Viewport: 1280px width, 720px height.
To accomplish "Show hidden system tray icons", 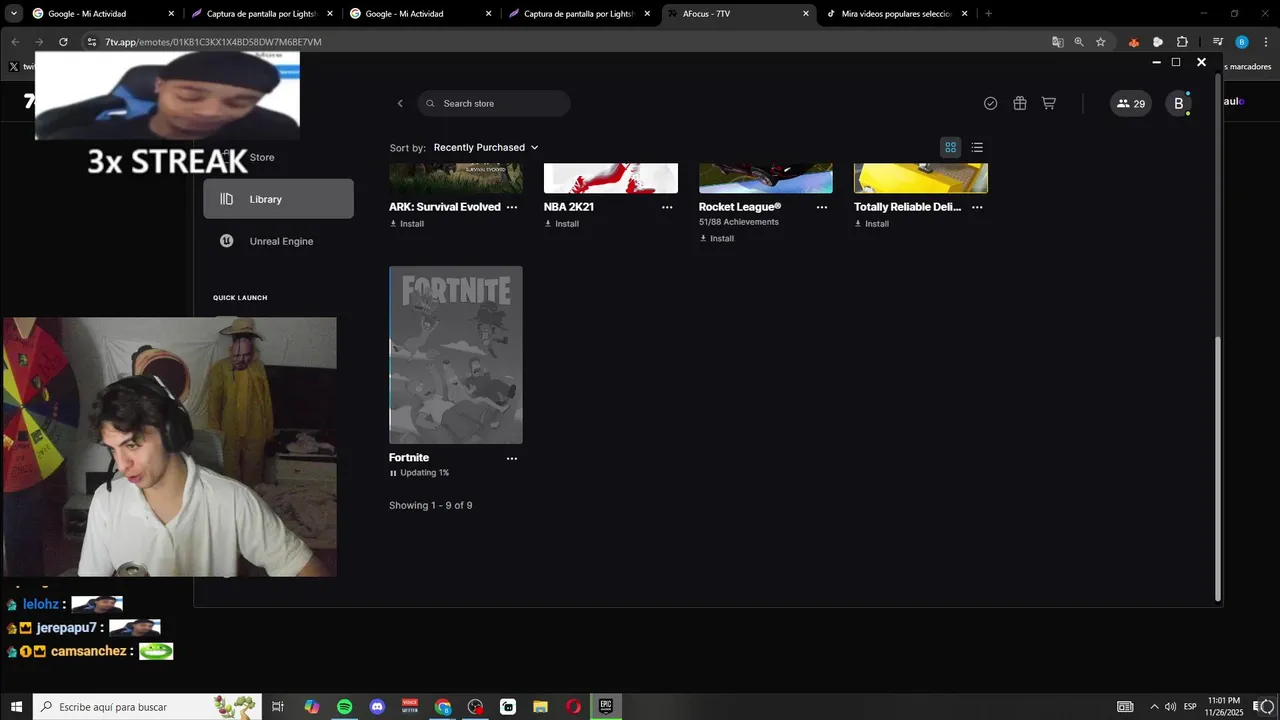I will pos(1154,707).
